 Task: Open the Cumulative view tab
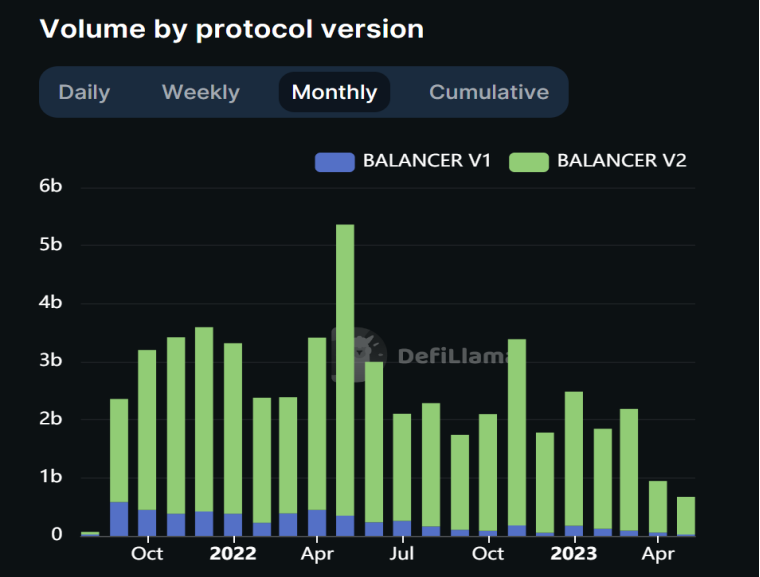point(489,92)
